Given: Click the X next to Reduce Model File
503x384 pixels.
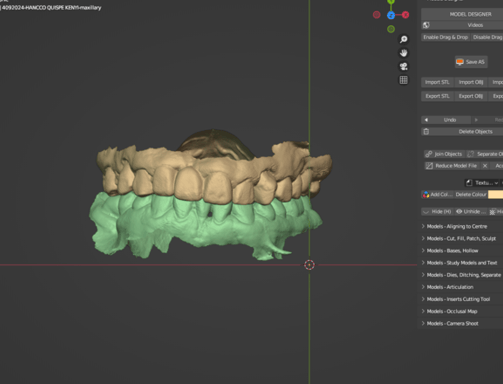Looking at the screenshot, I should (x=485, y=166).
